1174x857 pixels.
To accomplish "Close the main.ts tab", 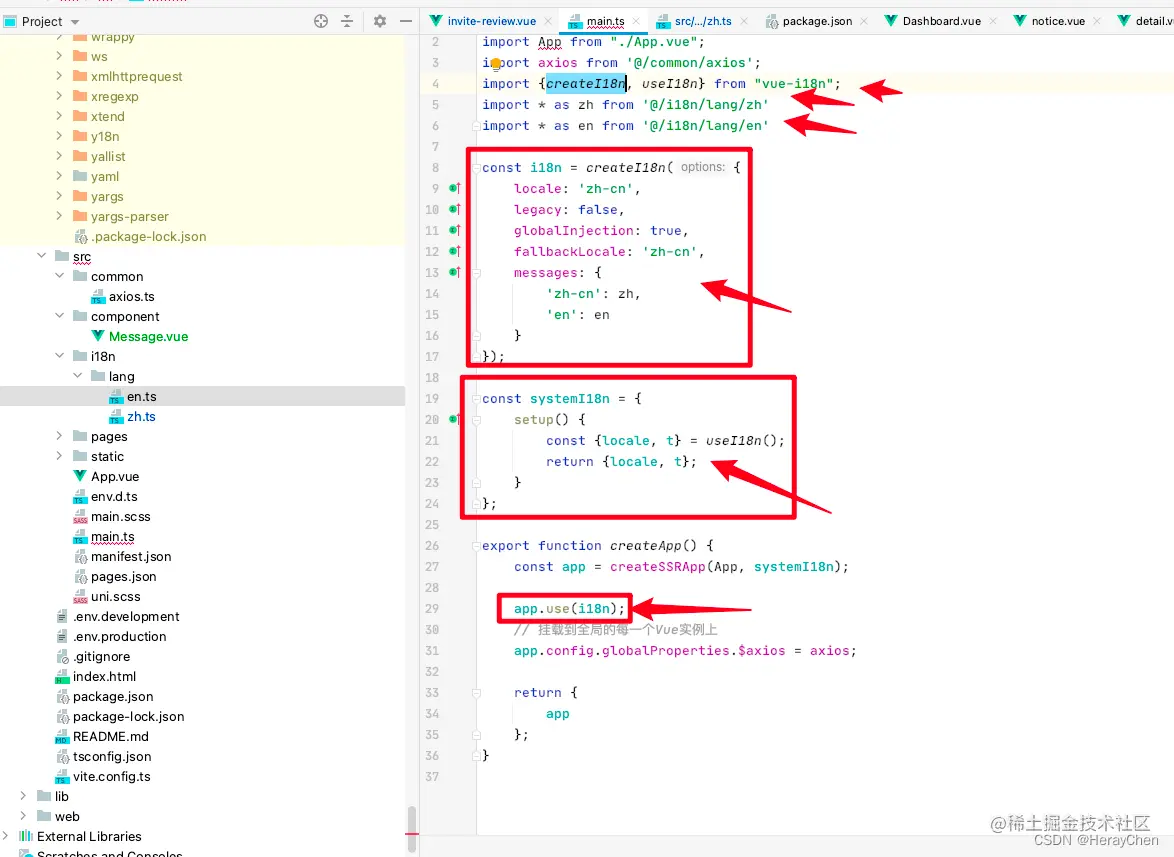I will [x=636, y=21].
